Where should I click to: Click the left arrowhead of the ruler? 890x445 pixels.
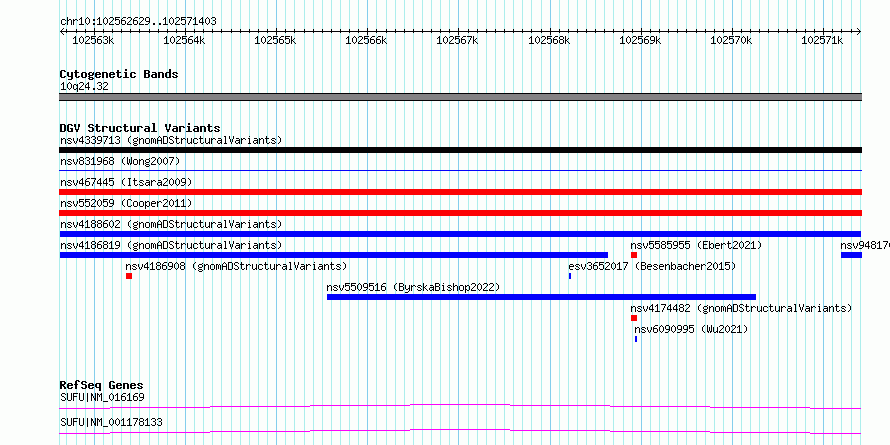(62, 31)
